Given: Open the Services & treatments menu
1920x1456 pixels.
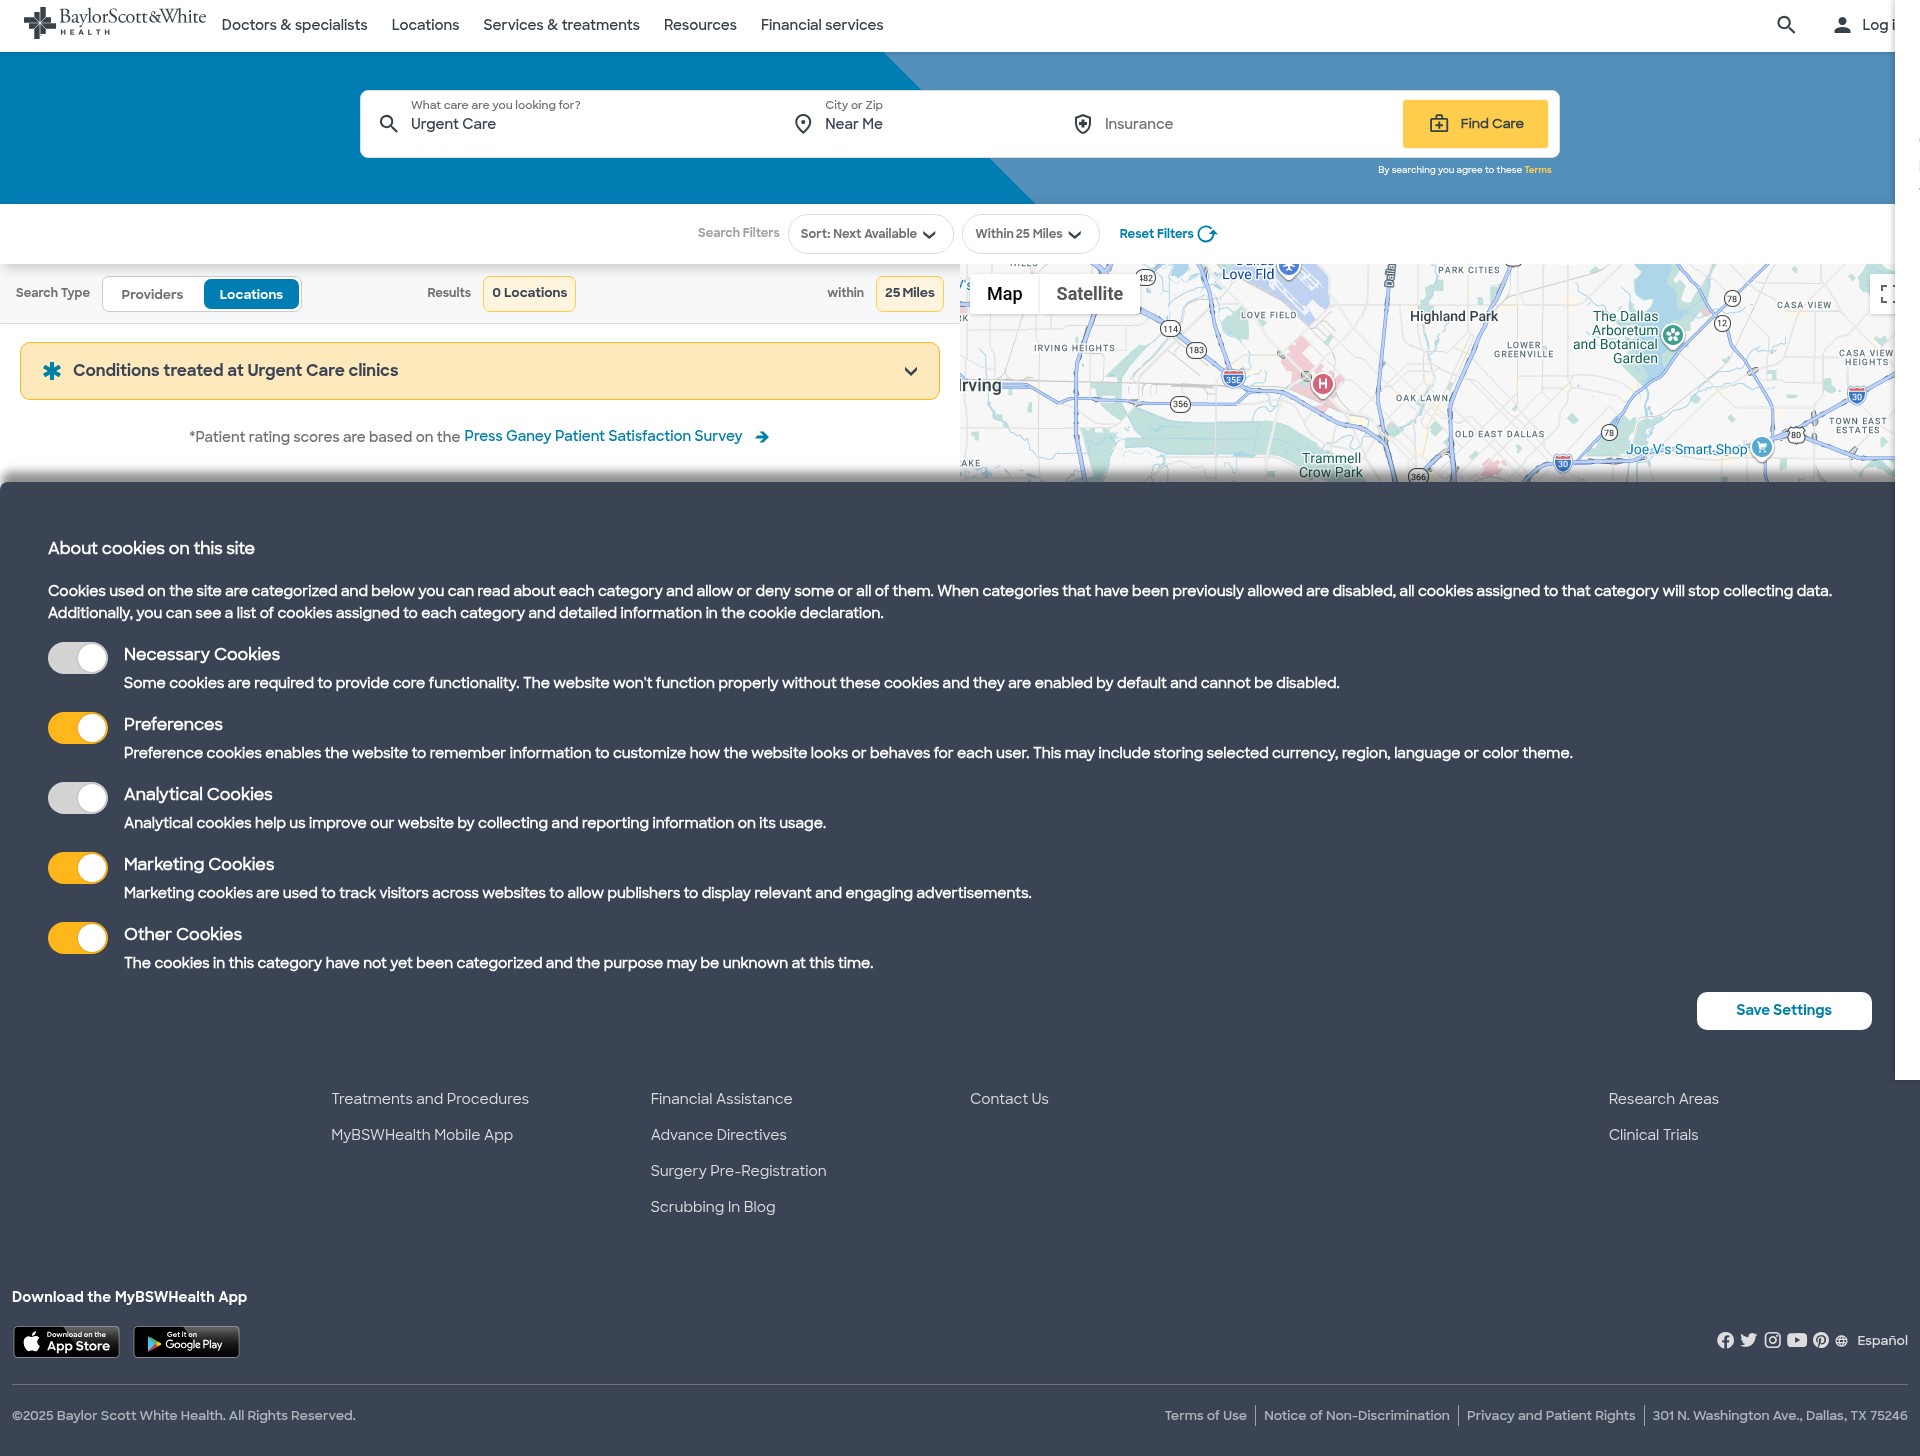Looking at the screenshot, I should [x=561, y=25].
